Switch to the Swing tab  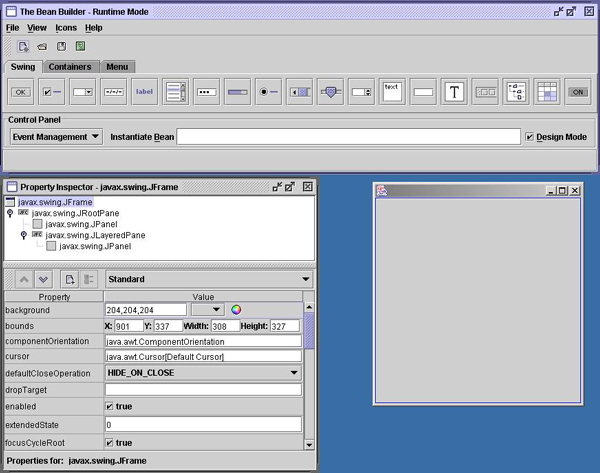[23, 67]
